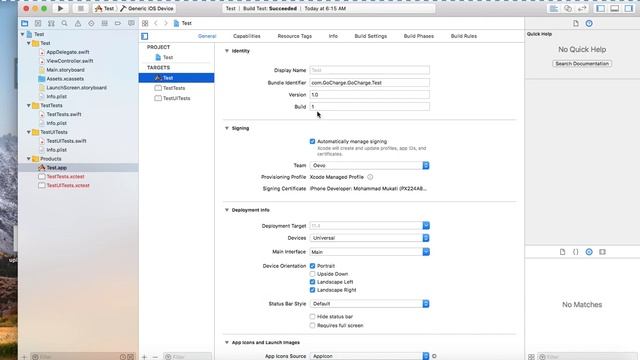Uncheck Landscape Right orientation
640x360 pixels.
[x=312, y=290]
